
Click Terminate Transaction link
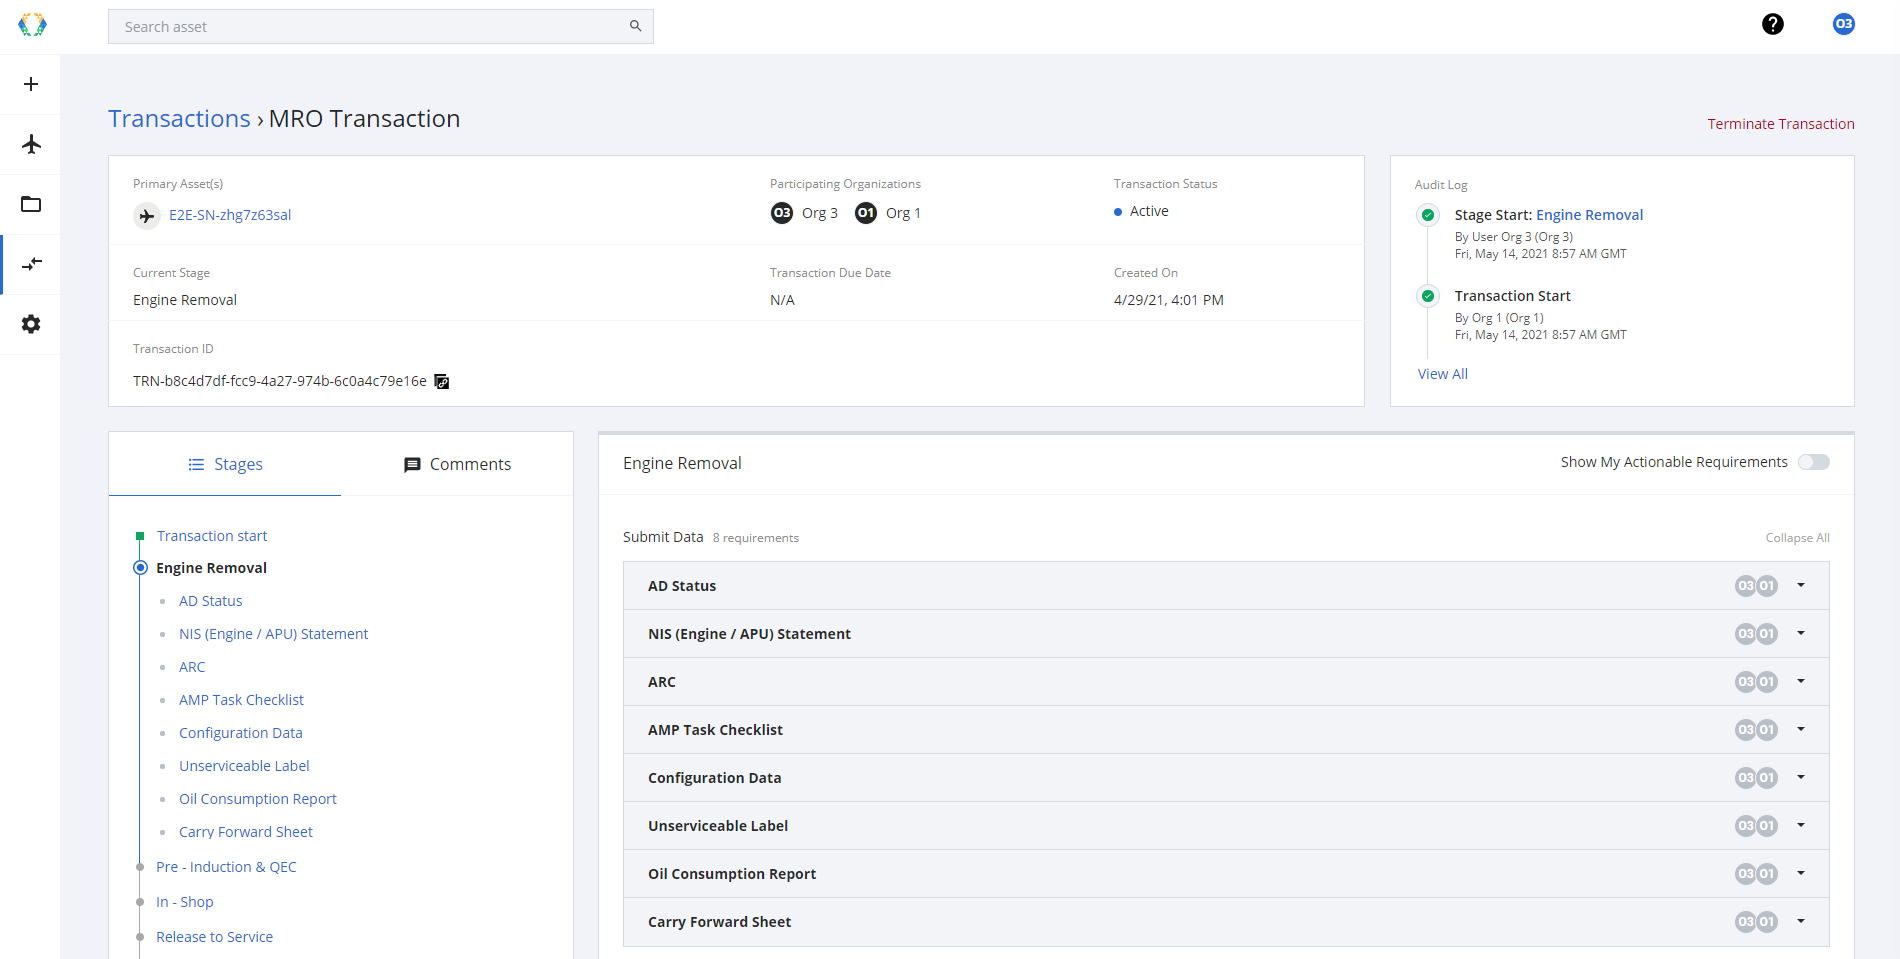coord(1781,124)
